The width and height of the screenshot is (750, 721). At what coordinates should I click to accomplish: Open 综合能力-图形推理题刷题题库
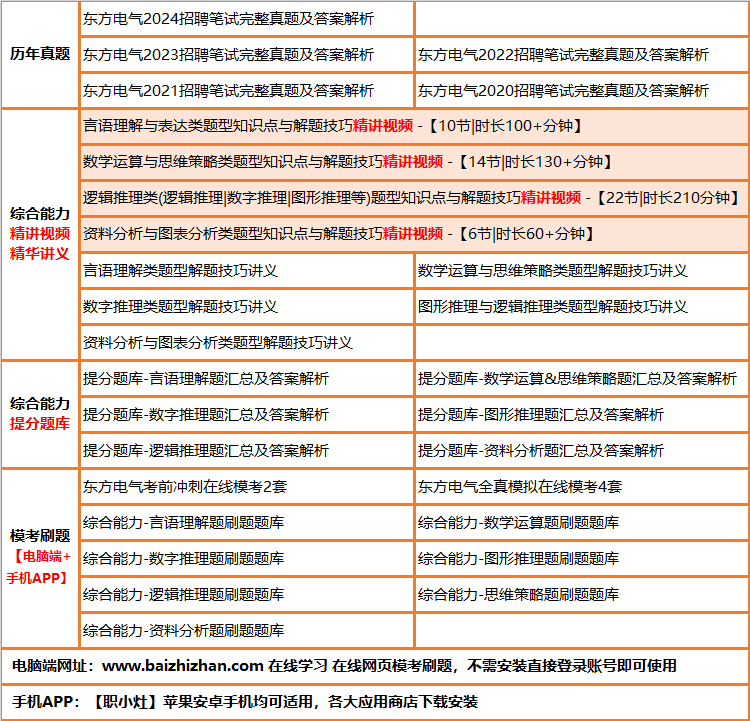click(518, 558)
